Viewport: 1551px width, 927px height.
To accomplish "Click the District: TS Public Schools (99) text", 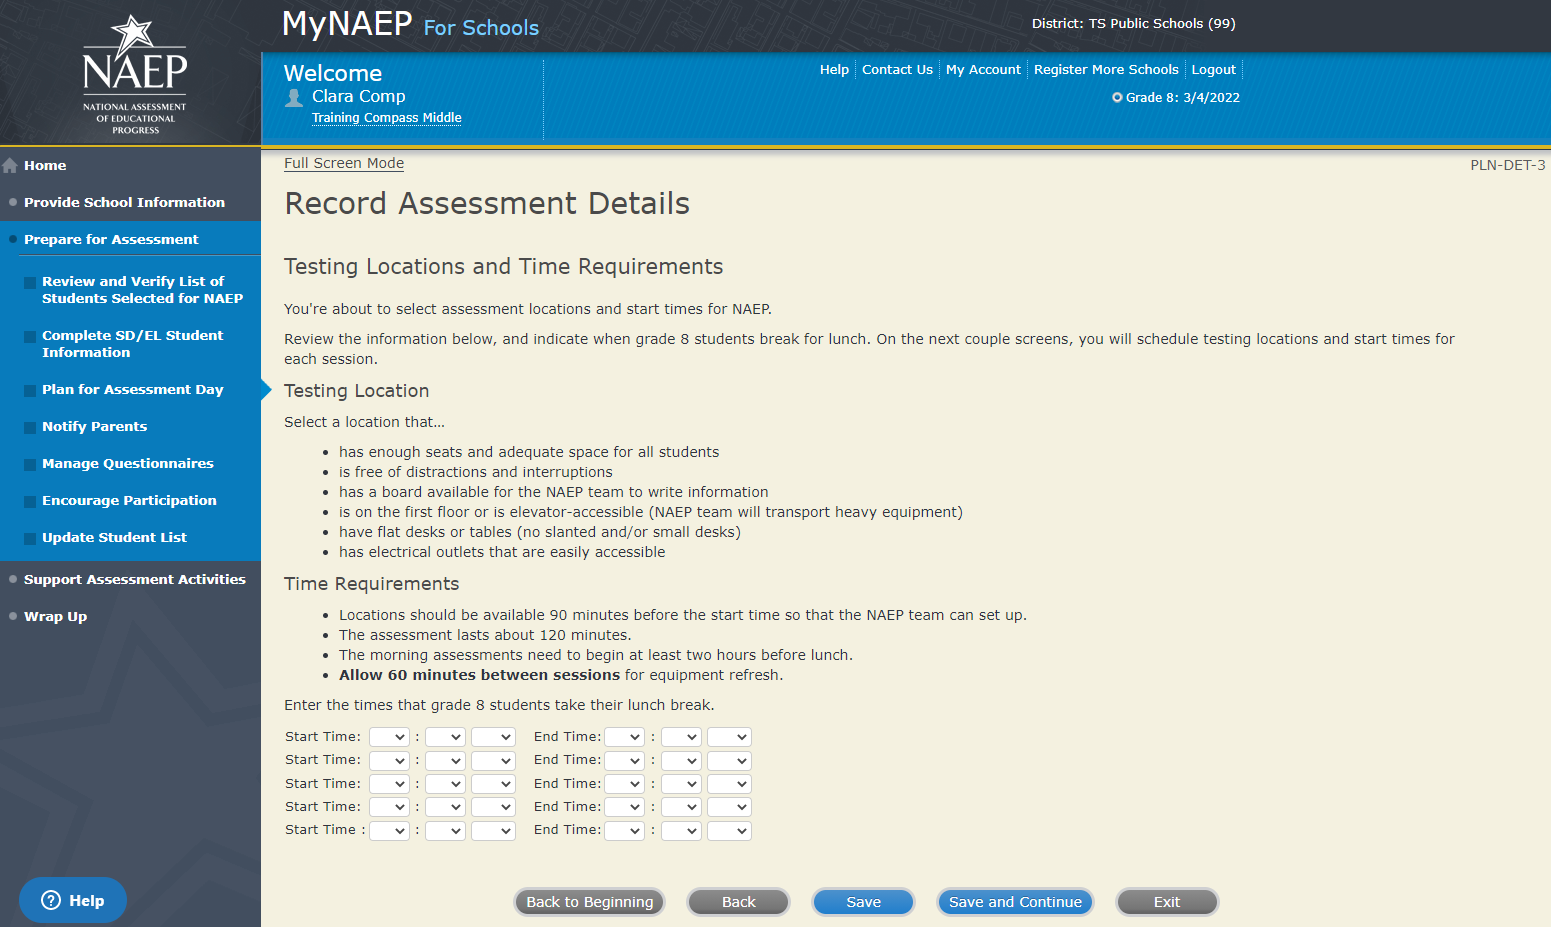I will 1134,23.
